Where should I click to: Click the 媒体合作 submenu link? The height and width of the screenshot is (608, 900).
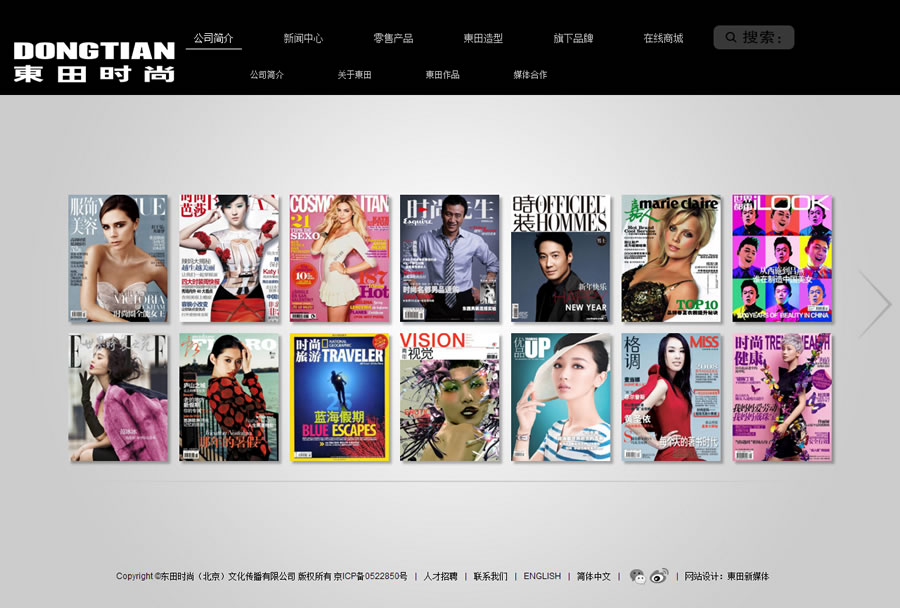click(x=530, y=75)
